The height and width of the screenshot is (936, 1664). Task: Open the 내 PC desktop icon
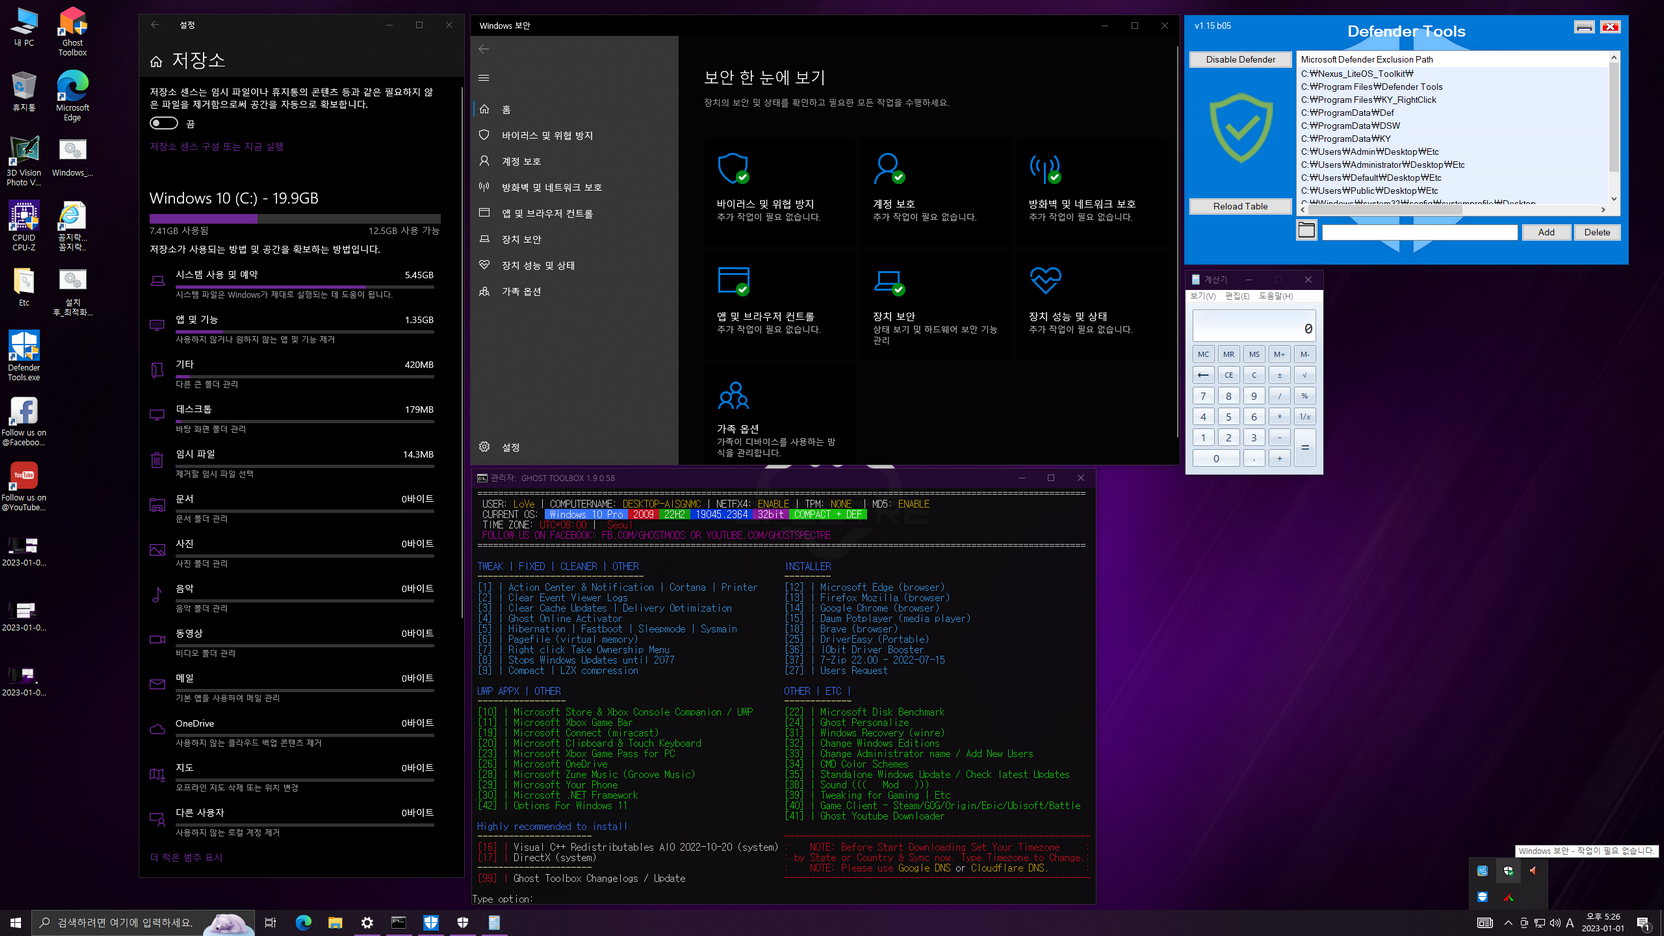pyautogui.click(x=23, y=28)
